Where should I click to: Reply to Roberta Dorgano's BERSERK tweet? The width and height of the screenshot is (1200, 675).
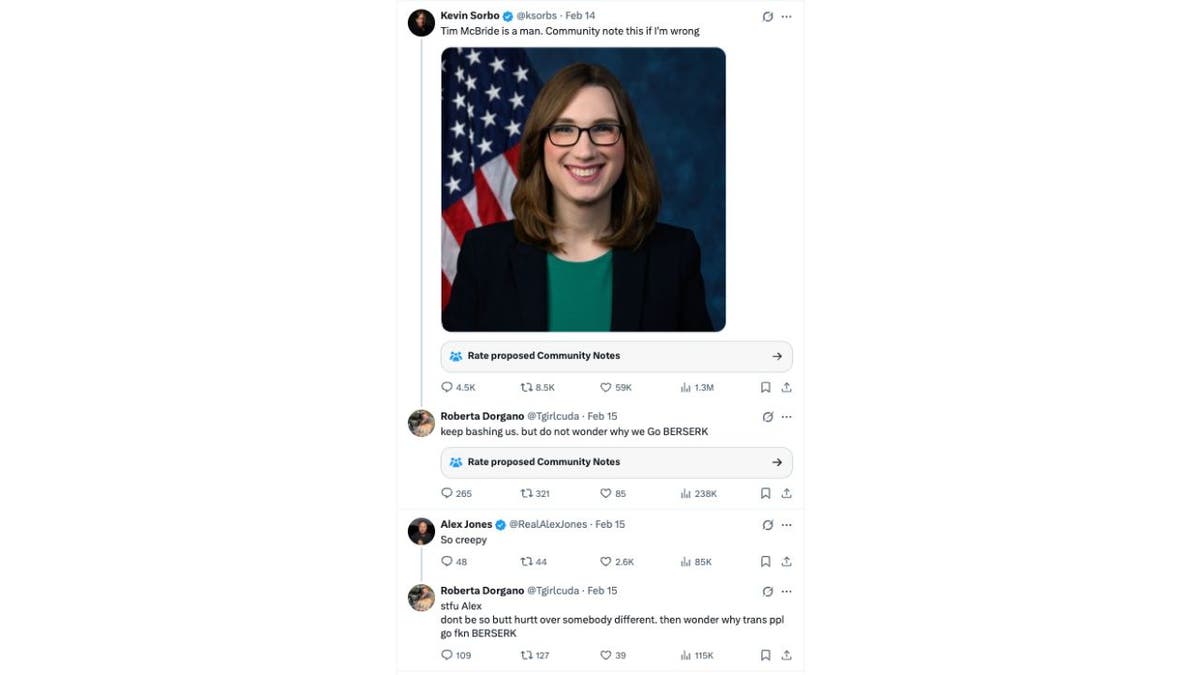click(x=446, y=493)
